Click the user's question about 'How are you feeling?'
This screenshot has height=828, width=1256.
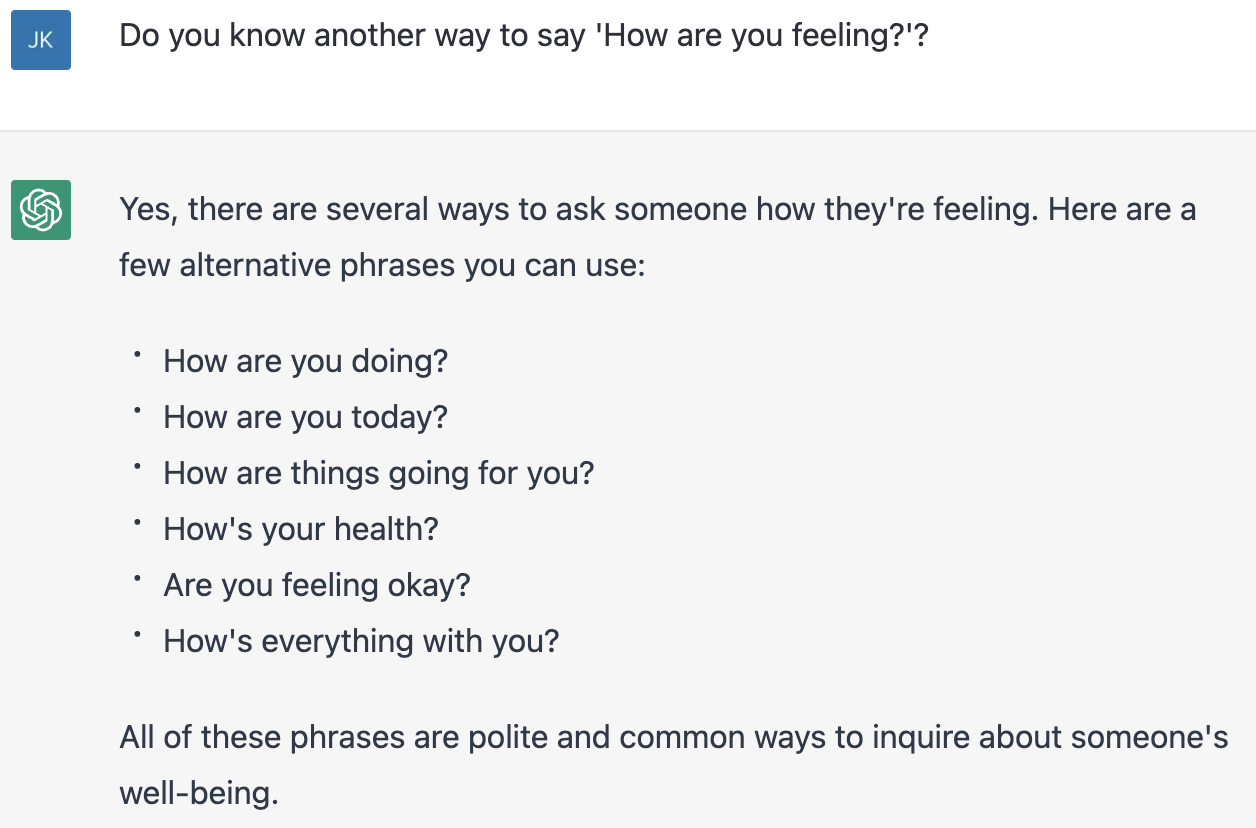click(523, 37)
